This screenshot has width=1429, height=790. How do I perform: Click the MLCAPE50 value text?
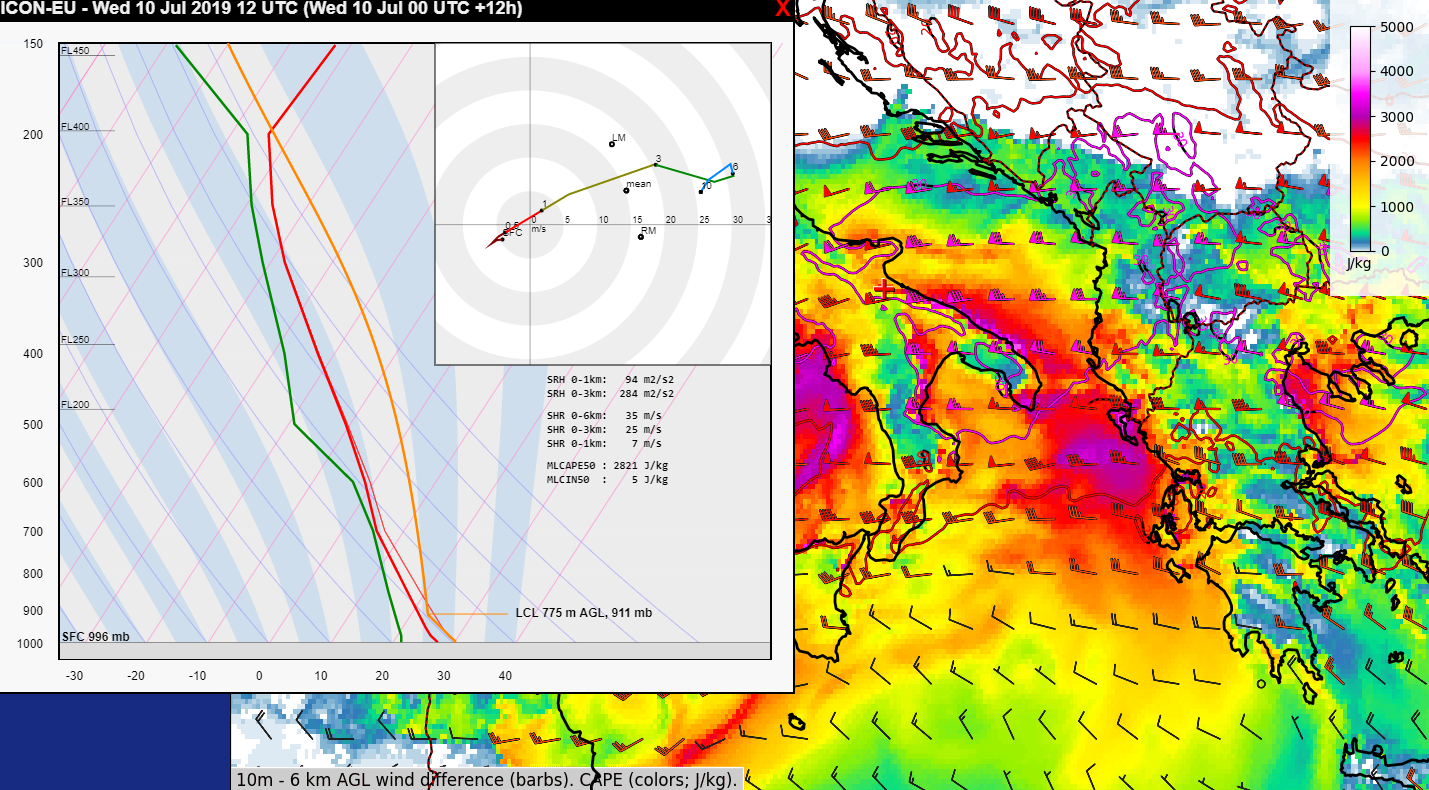(607, 465)
